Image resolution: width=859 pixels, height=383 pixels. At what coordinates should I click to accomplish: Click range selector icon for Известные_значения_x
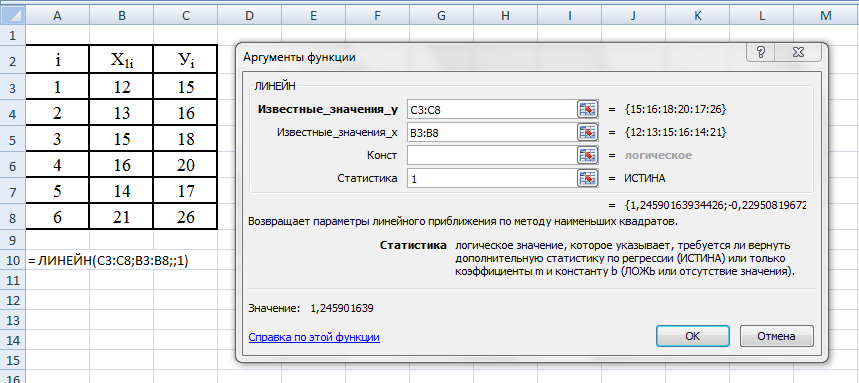point(586,132)
